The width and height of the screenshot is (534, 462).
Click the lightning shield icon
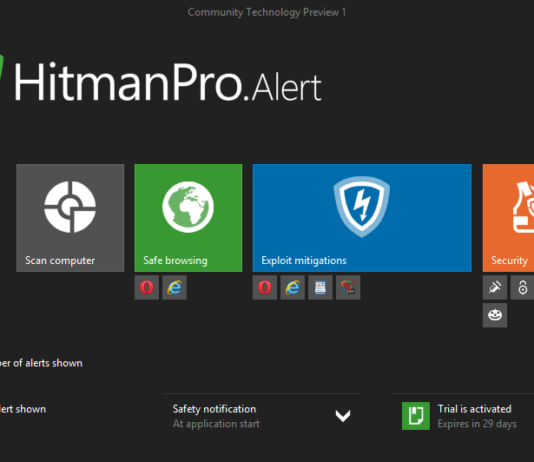pos(362,207)
